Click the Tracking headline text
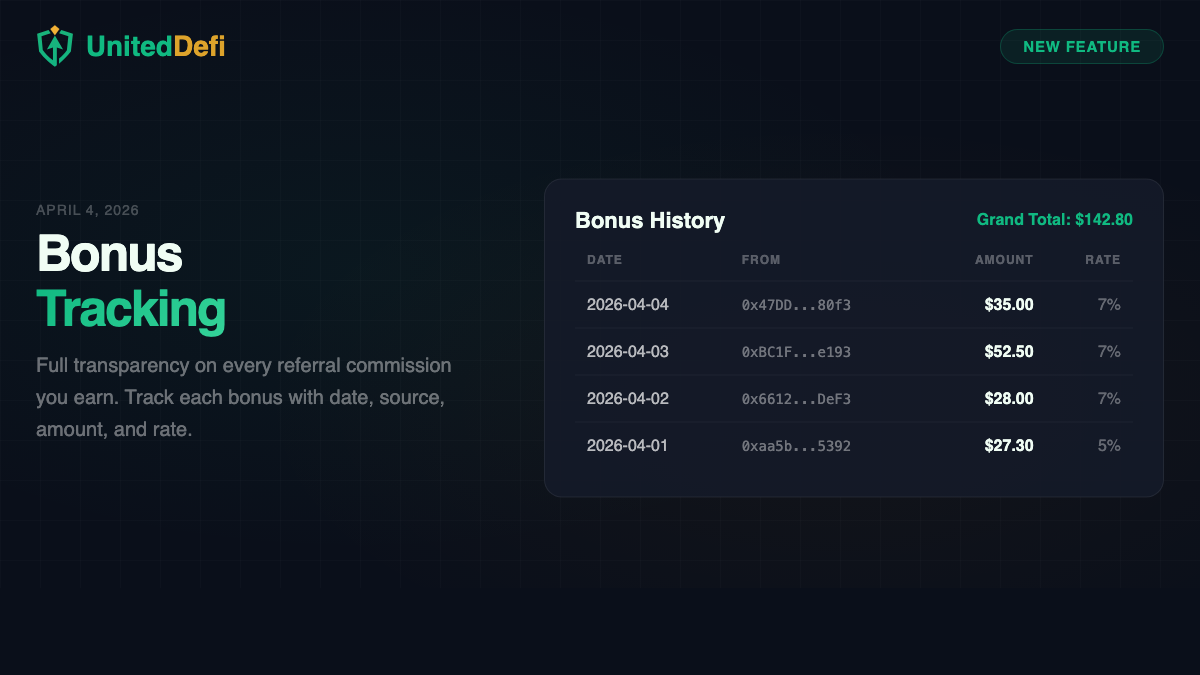The width and height of the screenshot is (1200, 675). (x=131, y=310)
